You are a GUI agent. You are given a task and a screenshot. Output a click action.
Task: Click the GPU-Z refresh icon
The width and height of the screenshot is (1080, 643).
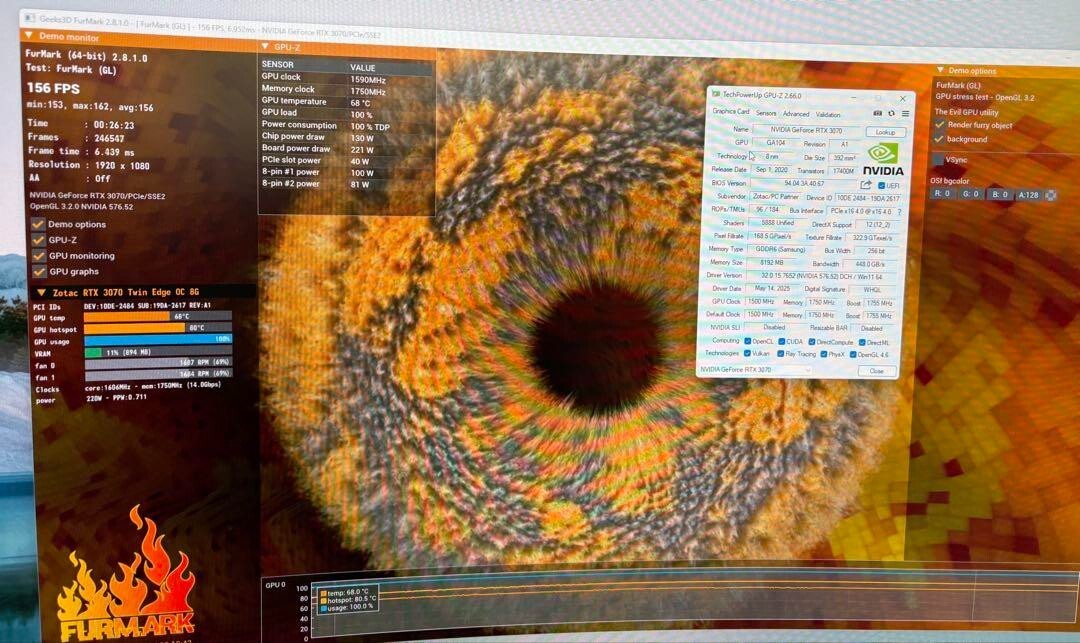pyautogui.click(x=891, y=114)
